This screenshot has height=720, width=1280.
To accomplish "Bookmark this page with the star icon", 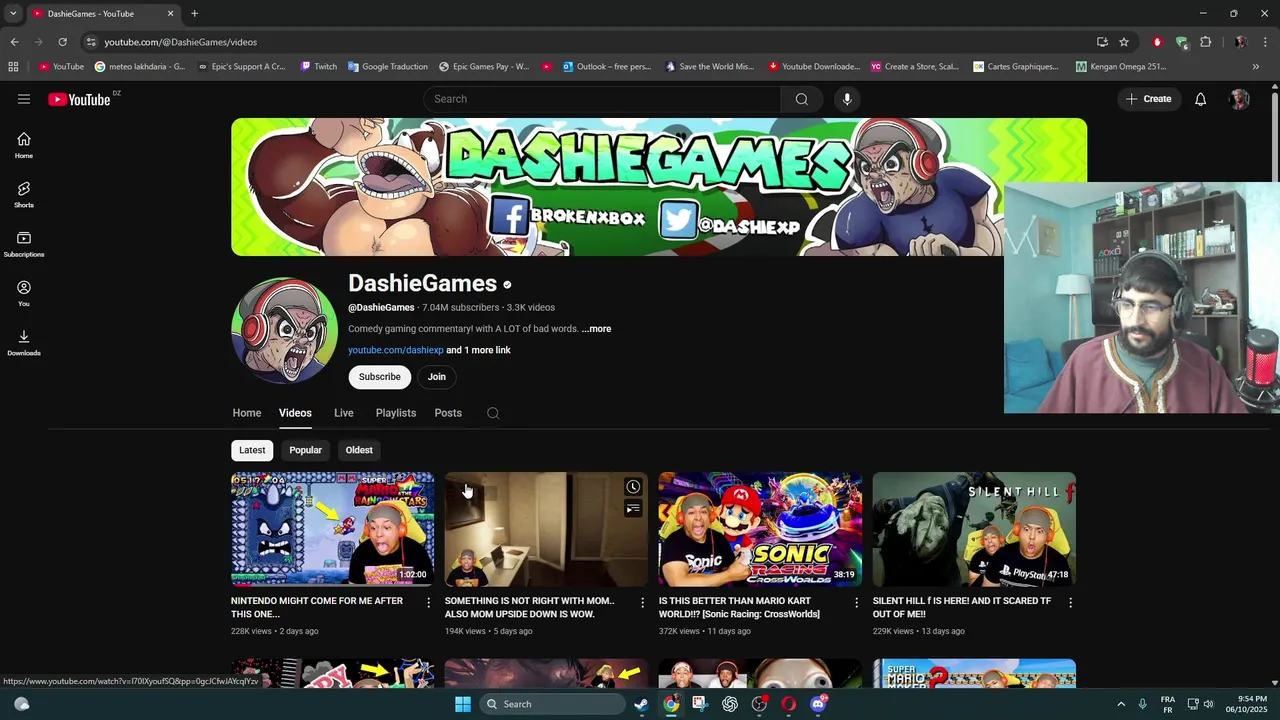I will tap(1124, 42).
